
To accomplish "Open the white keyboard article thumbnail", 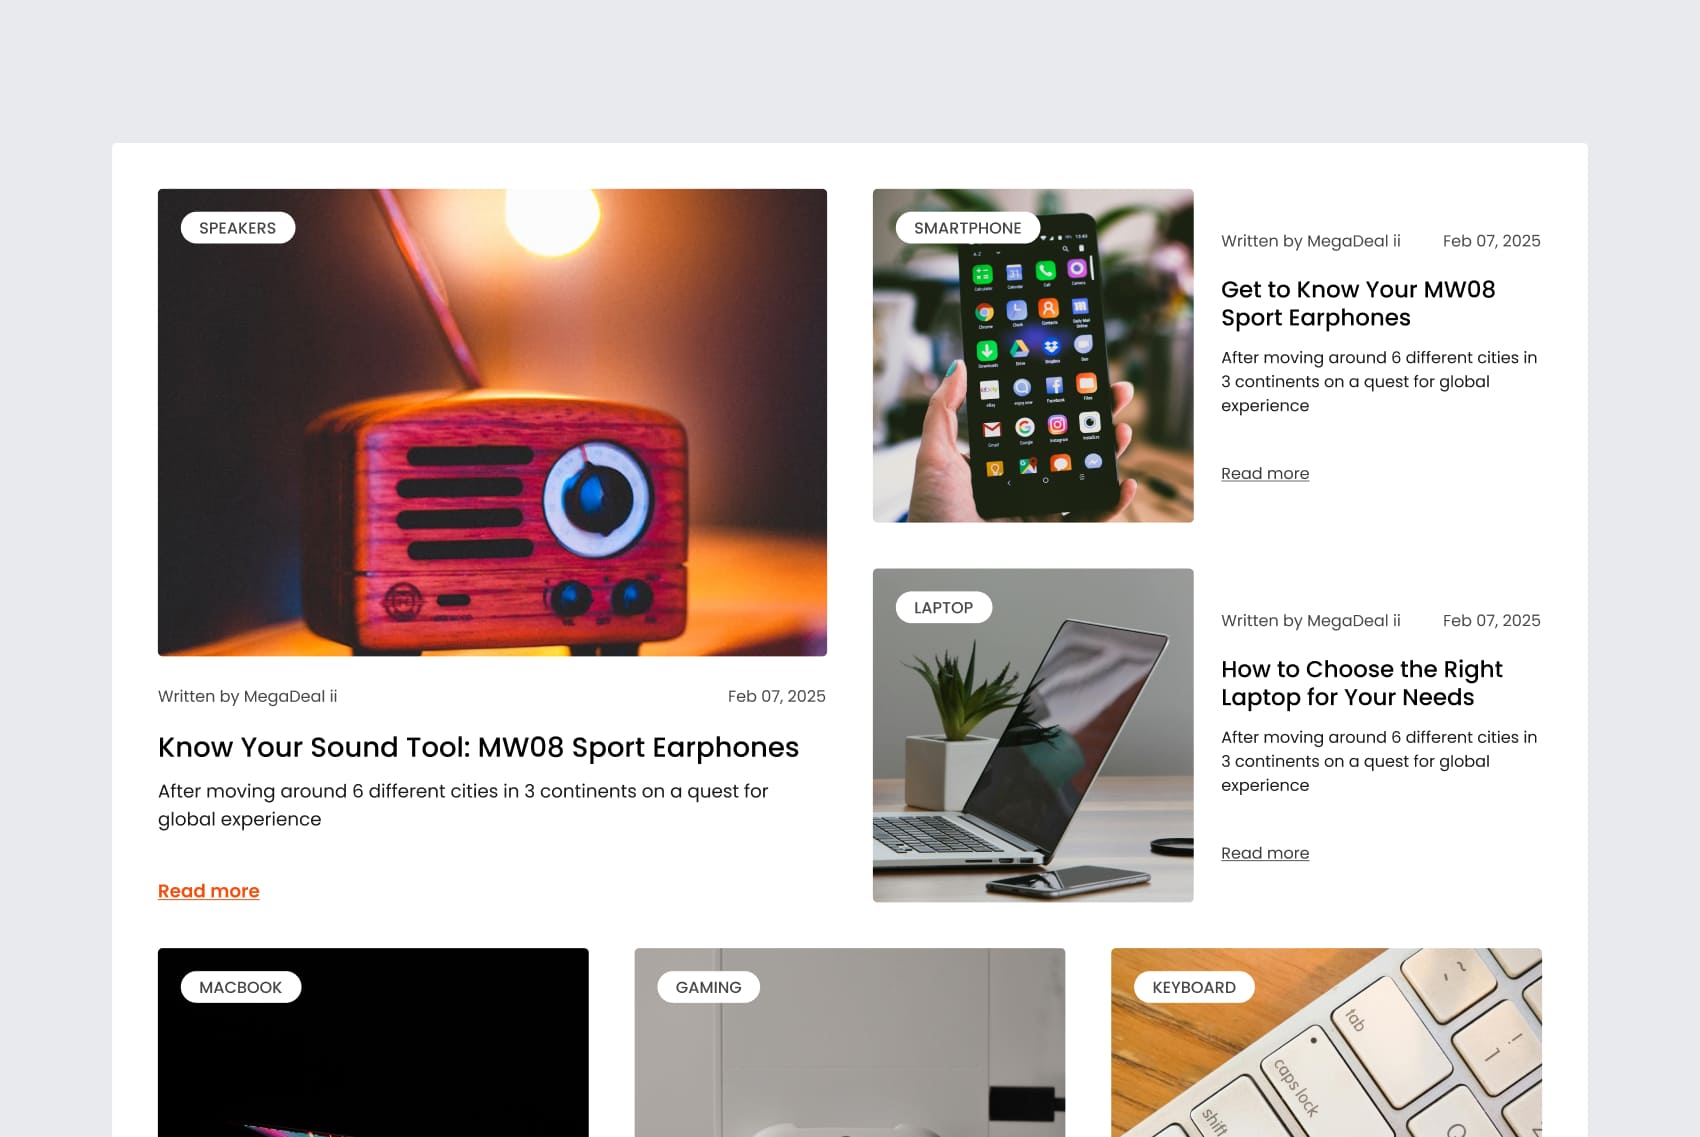I will point(1327,1043).
